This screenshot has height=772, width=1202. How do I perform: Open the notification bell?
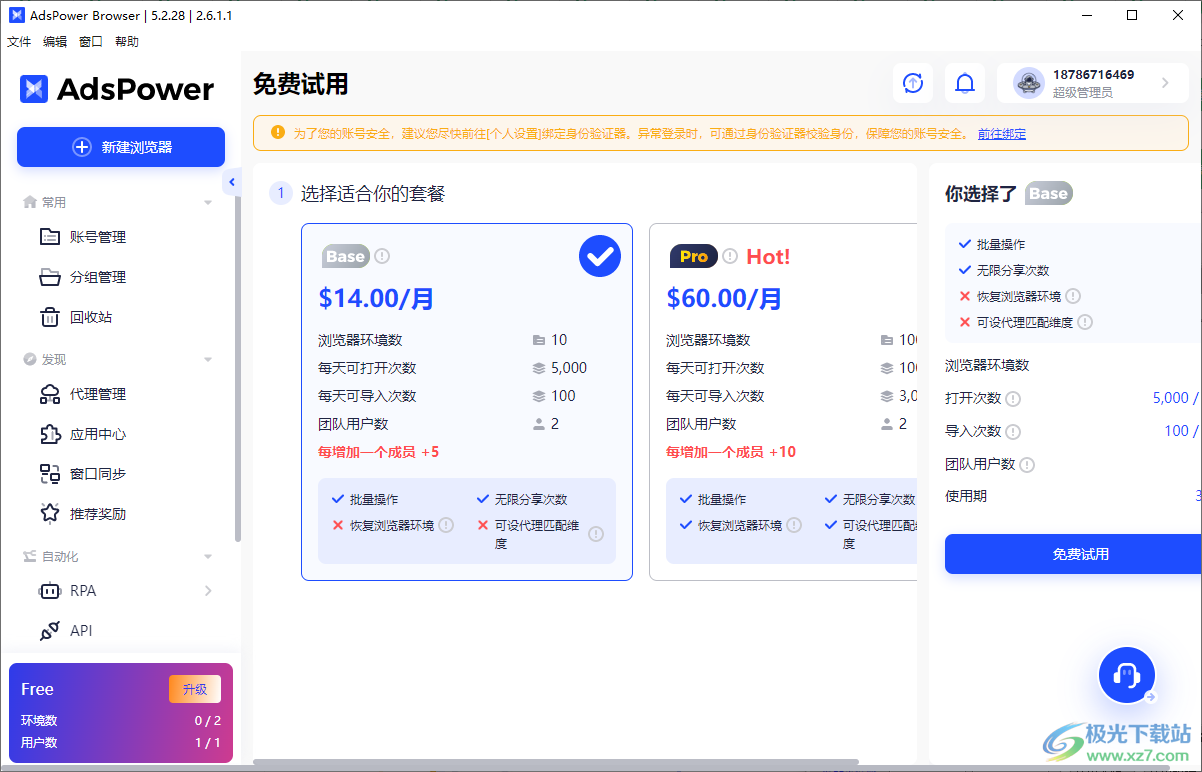point(964,83)
